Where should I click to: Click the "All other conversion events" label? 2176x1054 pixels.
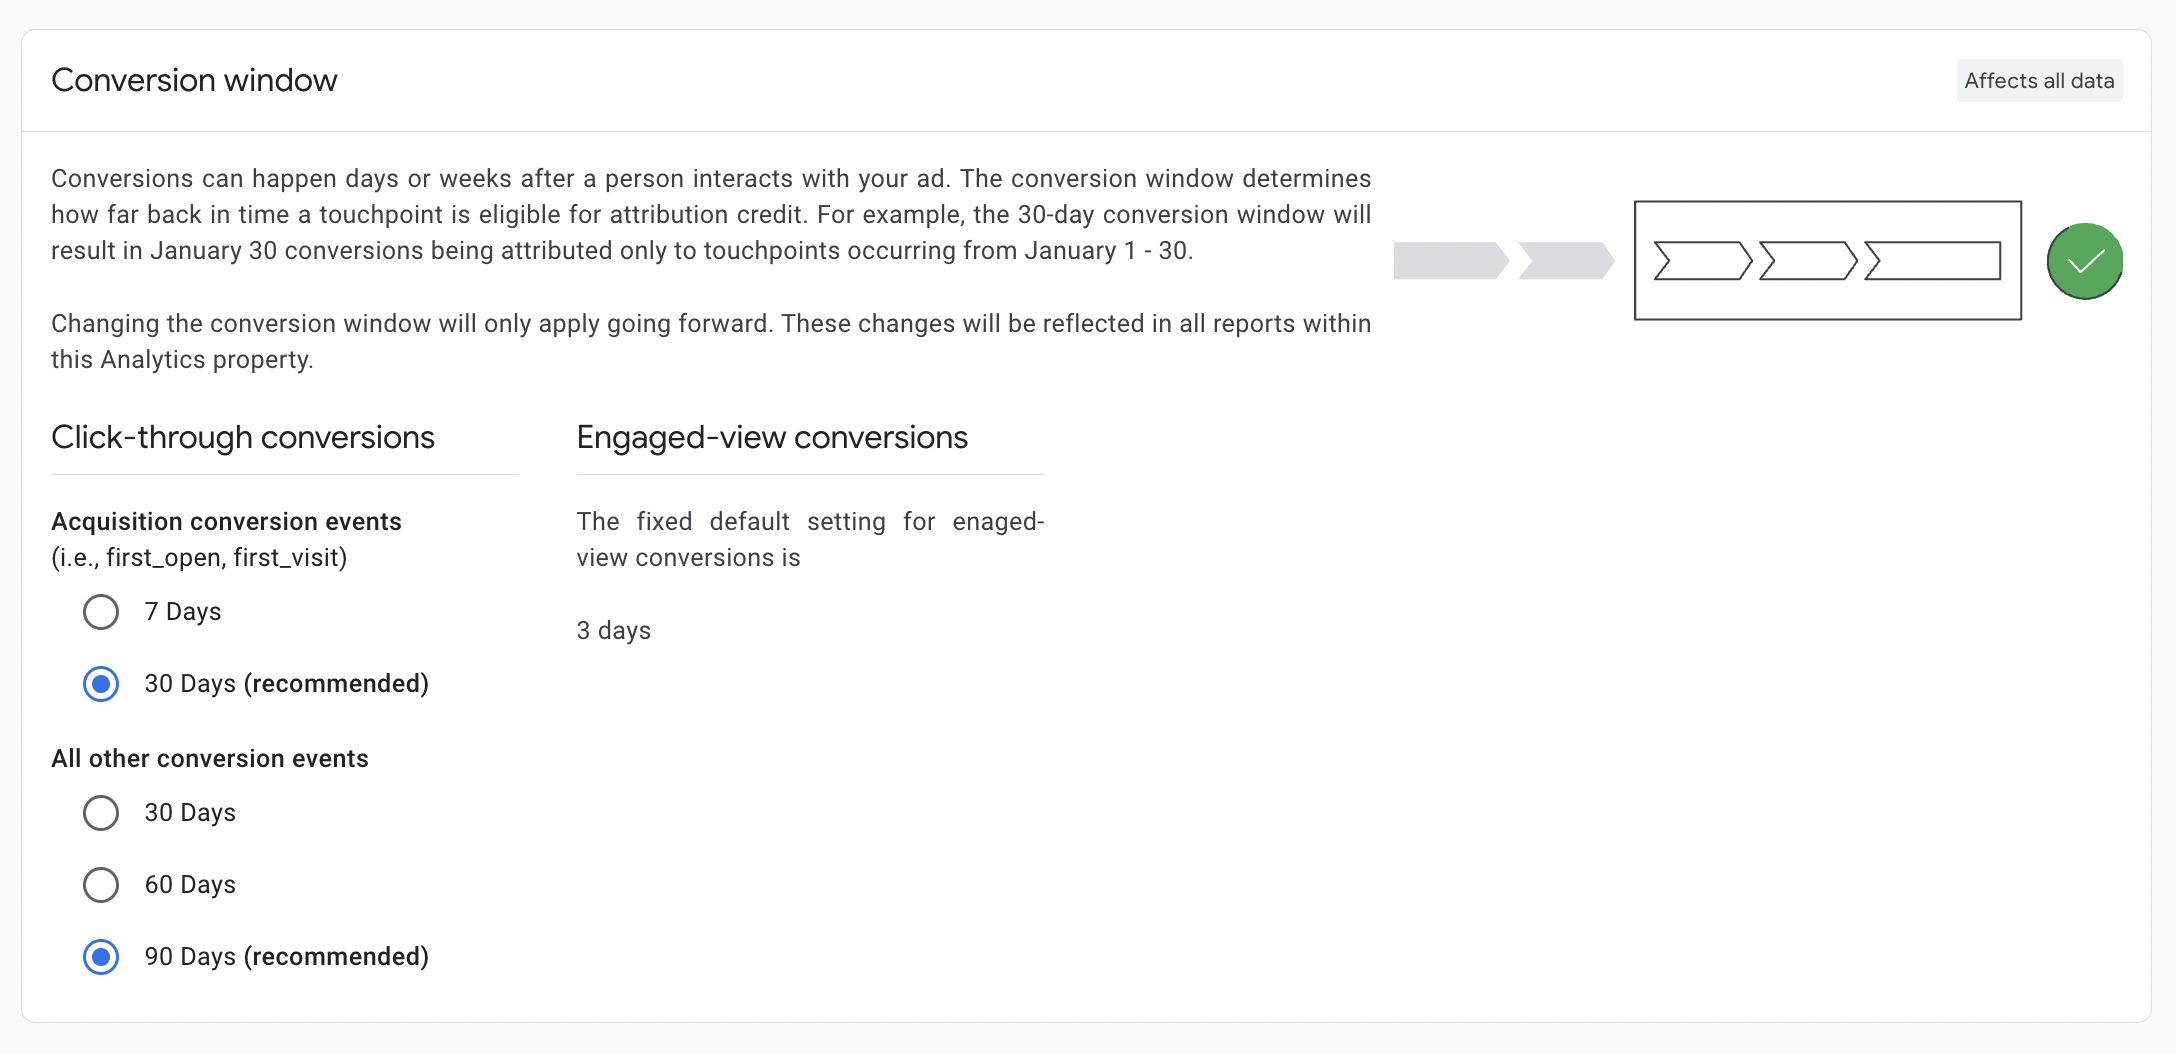(x=210, y=758)
